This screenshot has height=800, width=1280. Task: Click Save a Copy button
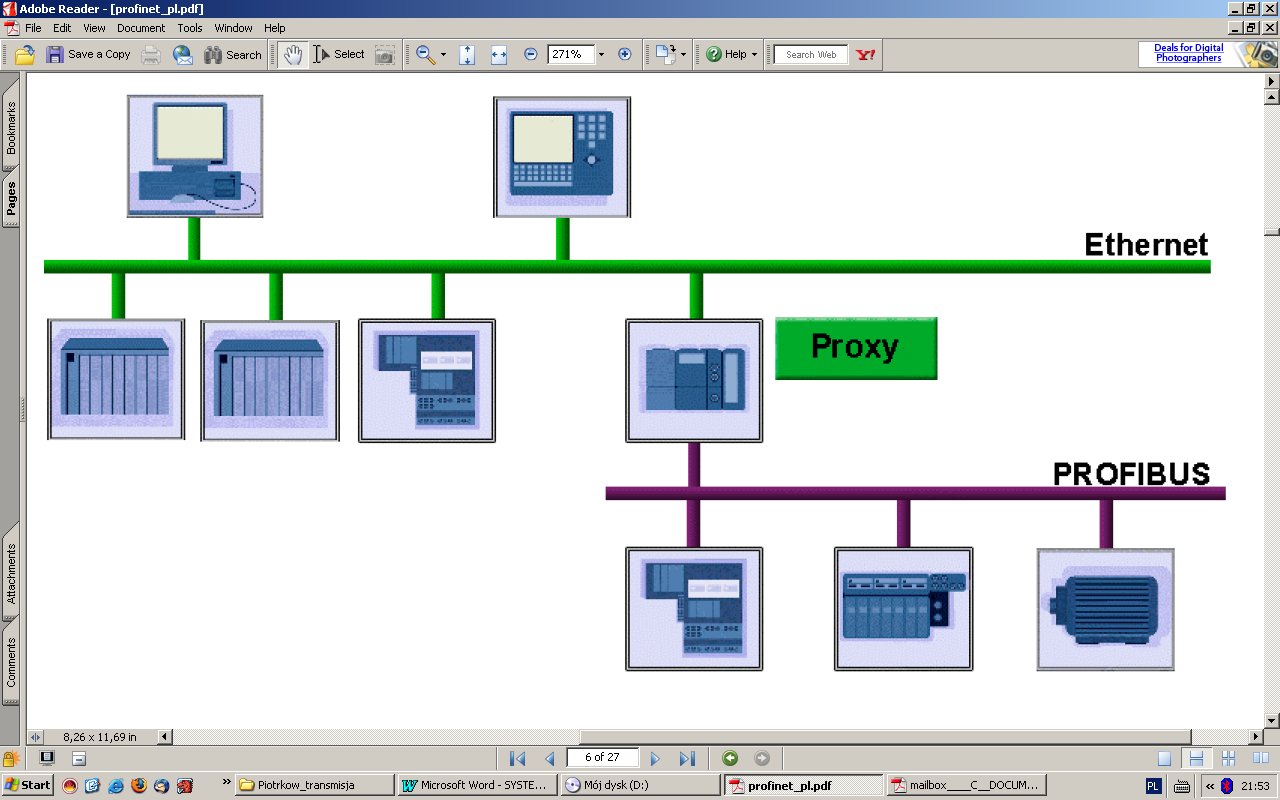tap(89, 55)
